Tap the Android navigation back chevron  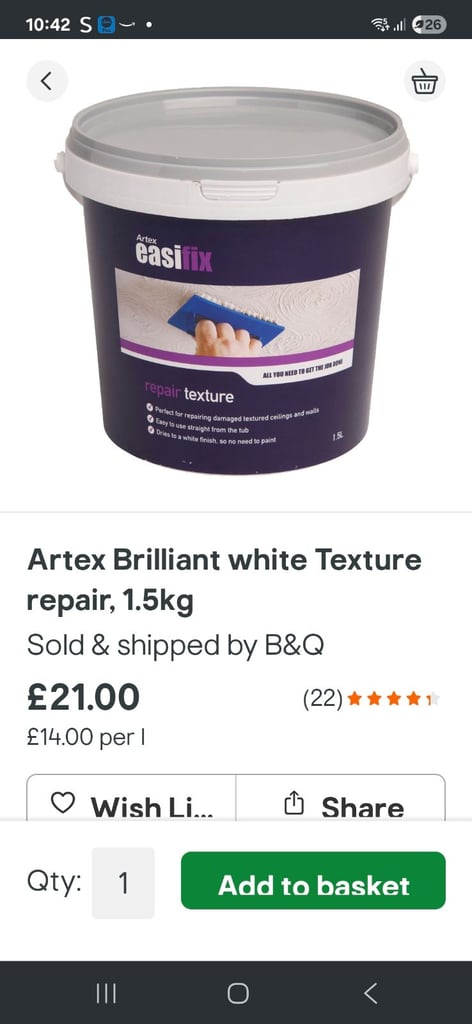370,993
